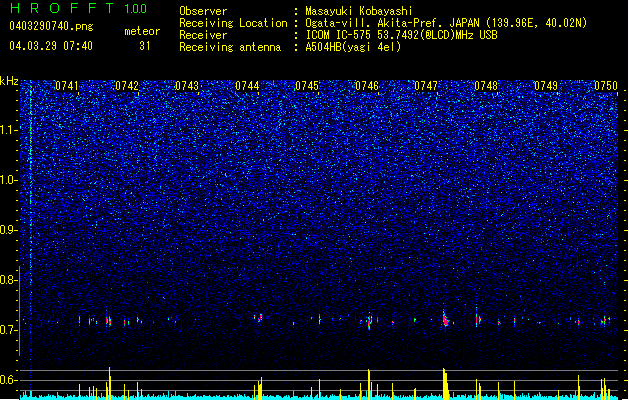Click the Receiving antenna label

point(230,47)
